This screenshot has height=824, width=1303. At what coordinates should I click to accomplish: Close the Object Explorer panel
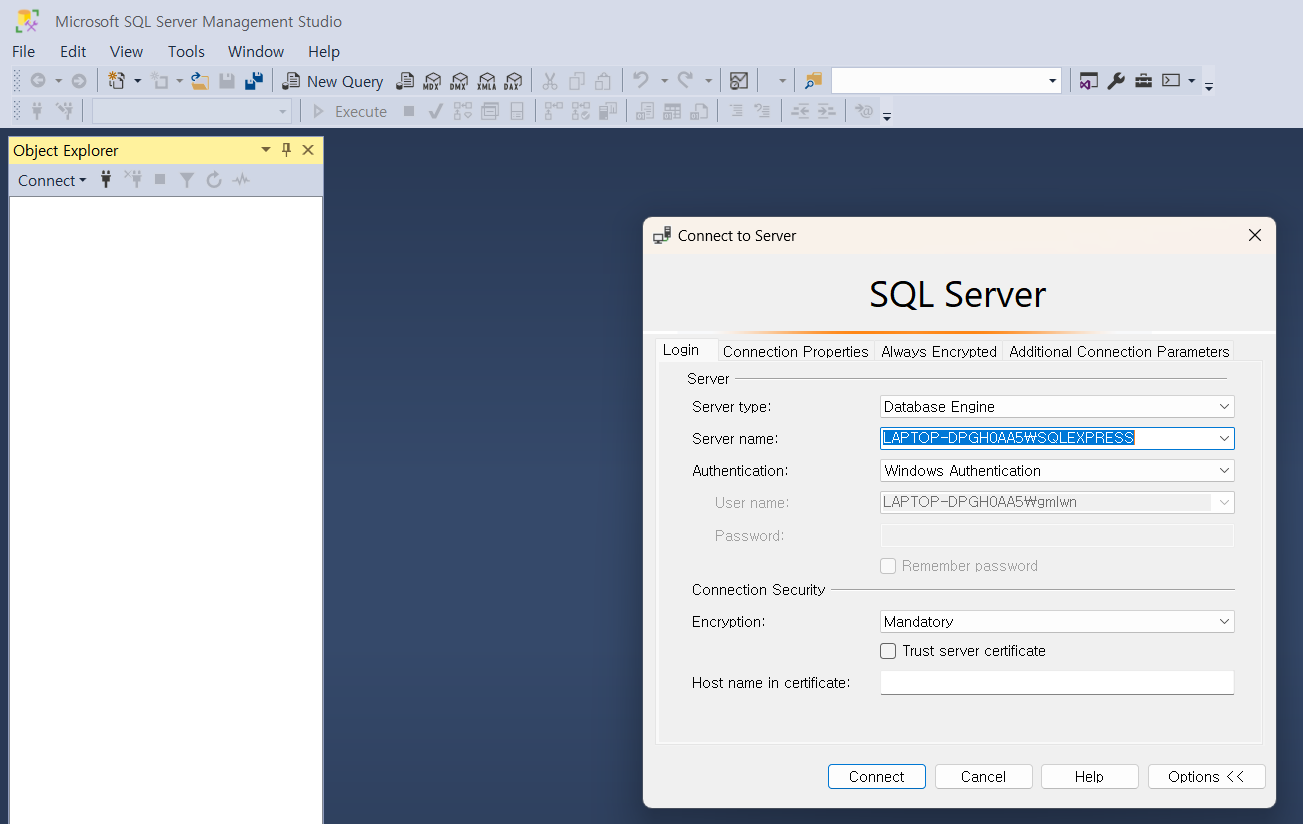pos(308,150)
